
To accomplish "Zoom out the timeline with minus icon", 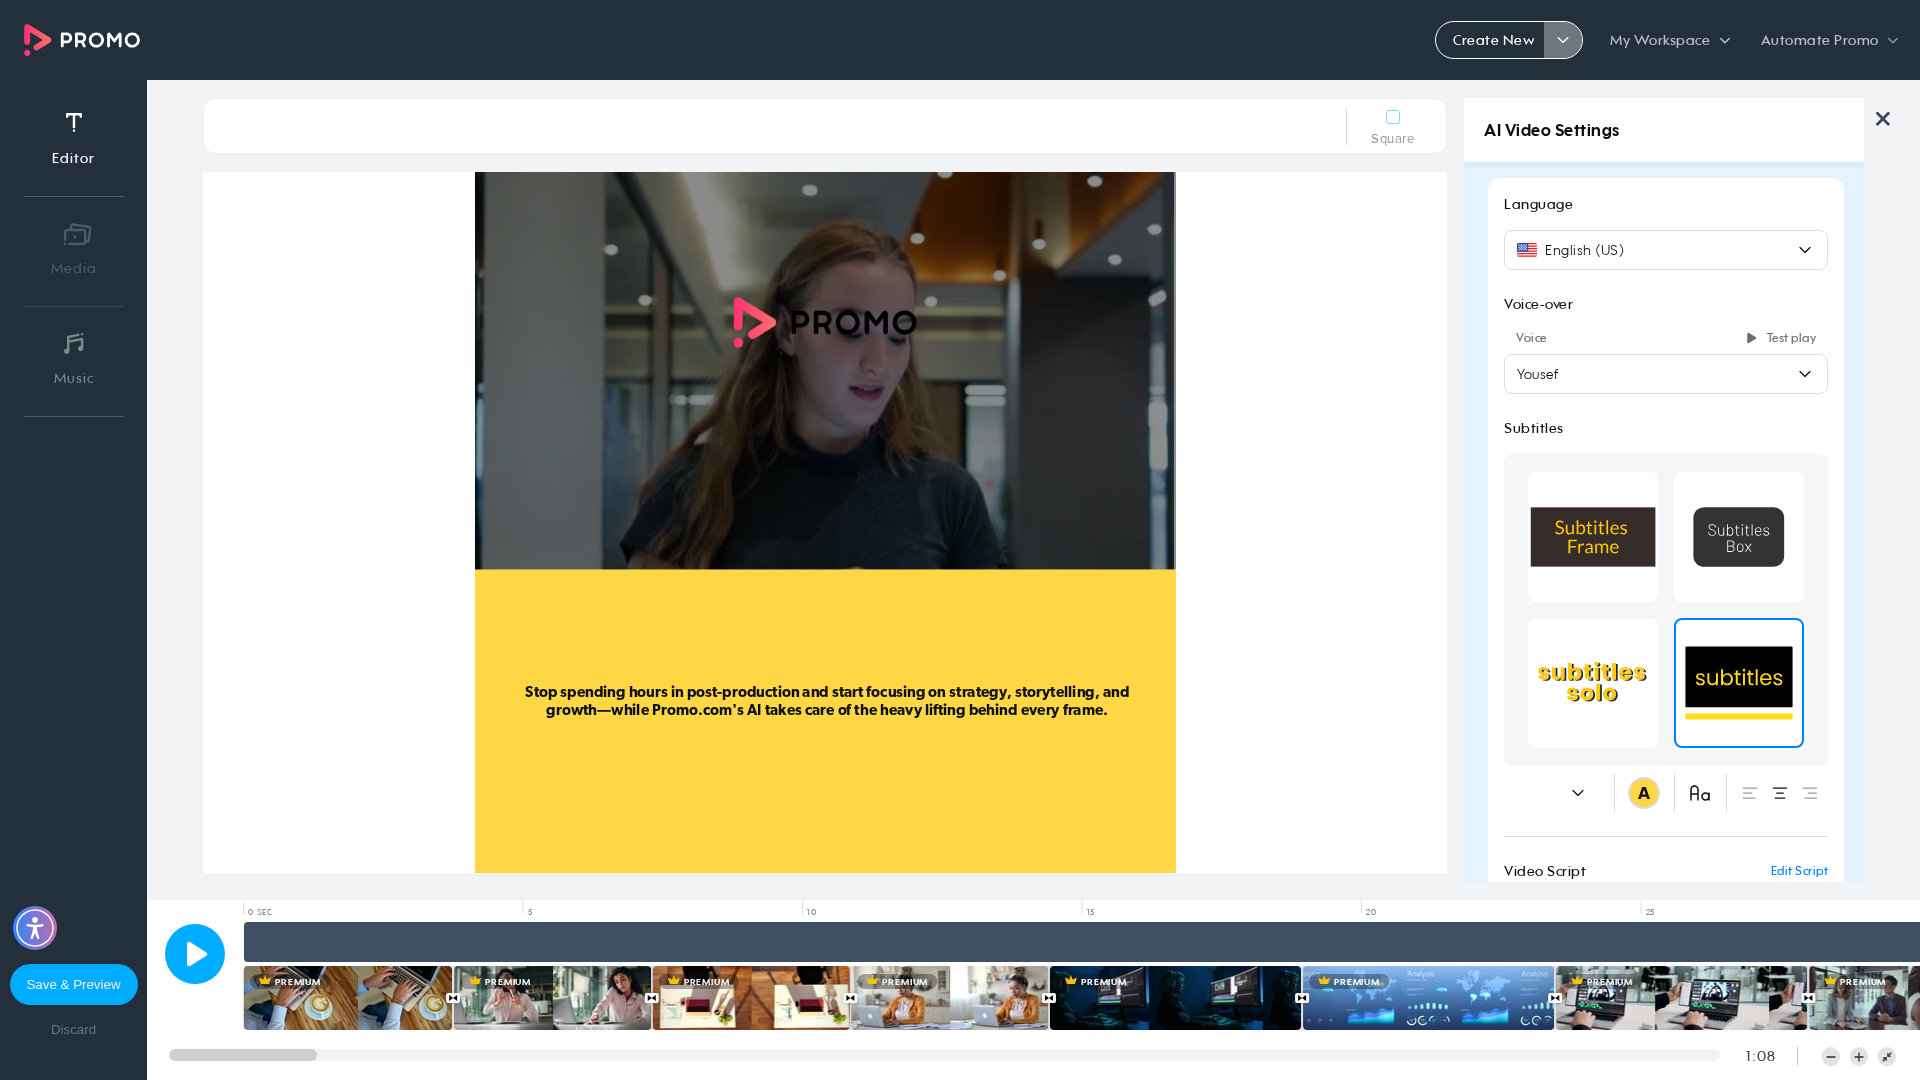I will pos(1831,1057).
